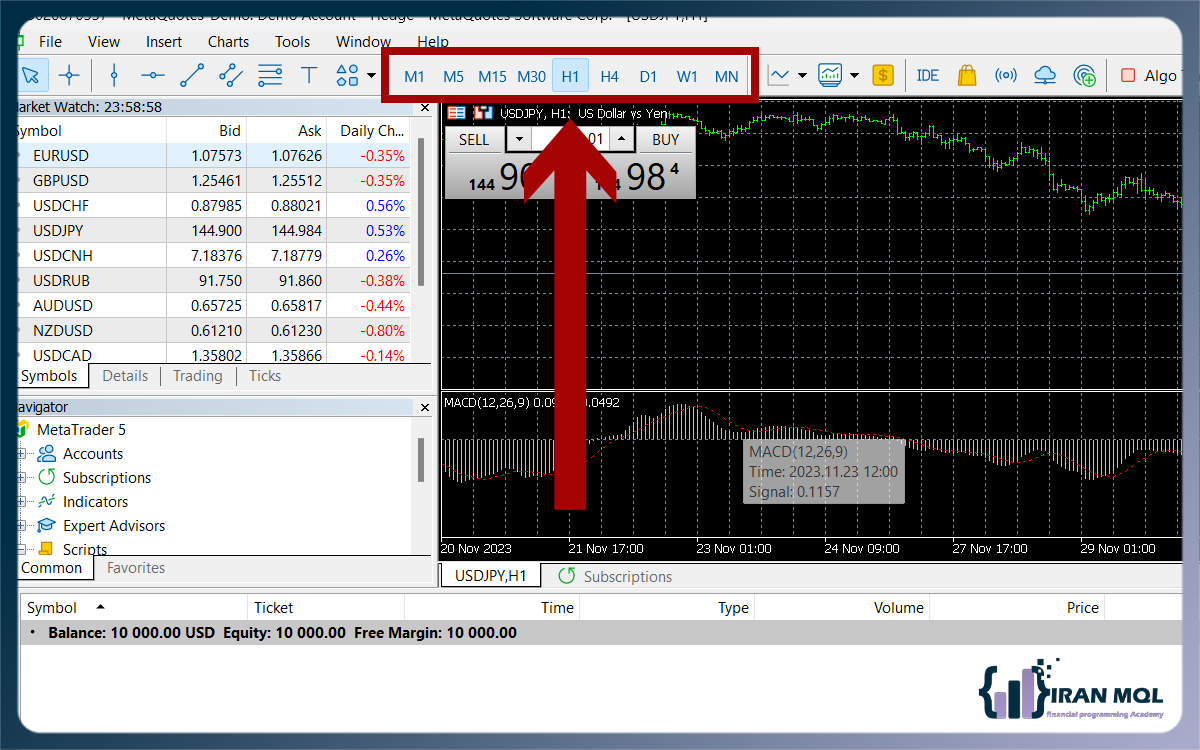Switch the chart to M5 timeframe
Viewport: 1200px width, 750px height.
pos(454,76)
